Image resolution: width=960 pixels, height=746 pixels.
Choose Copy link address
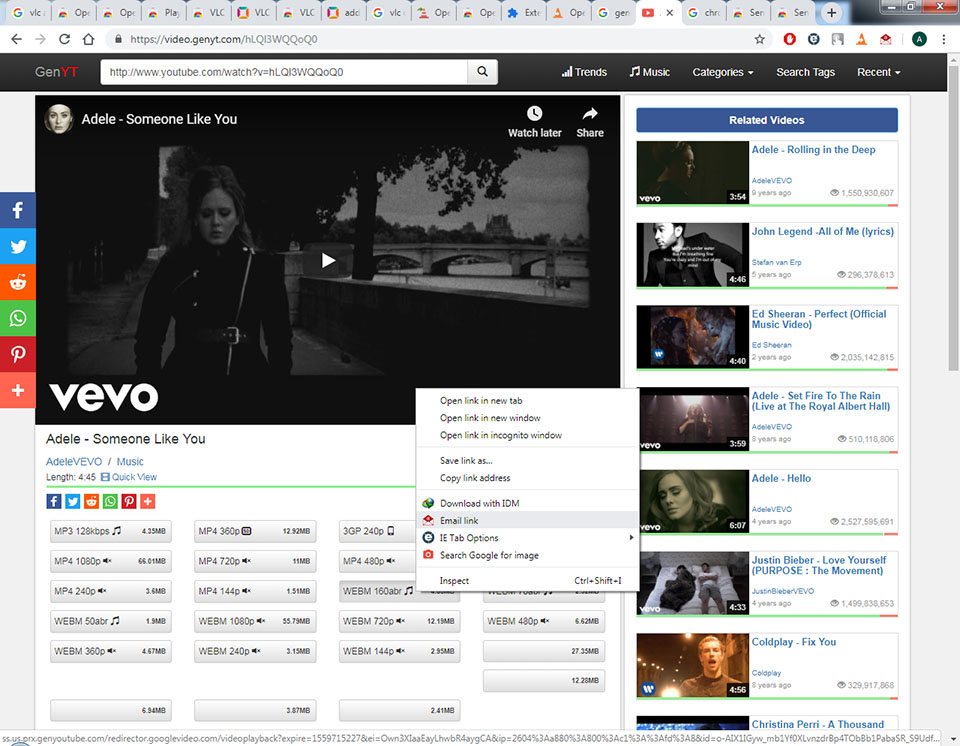[x=527, y=478]
